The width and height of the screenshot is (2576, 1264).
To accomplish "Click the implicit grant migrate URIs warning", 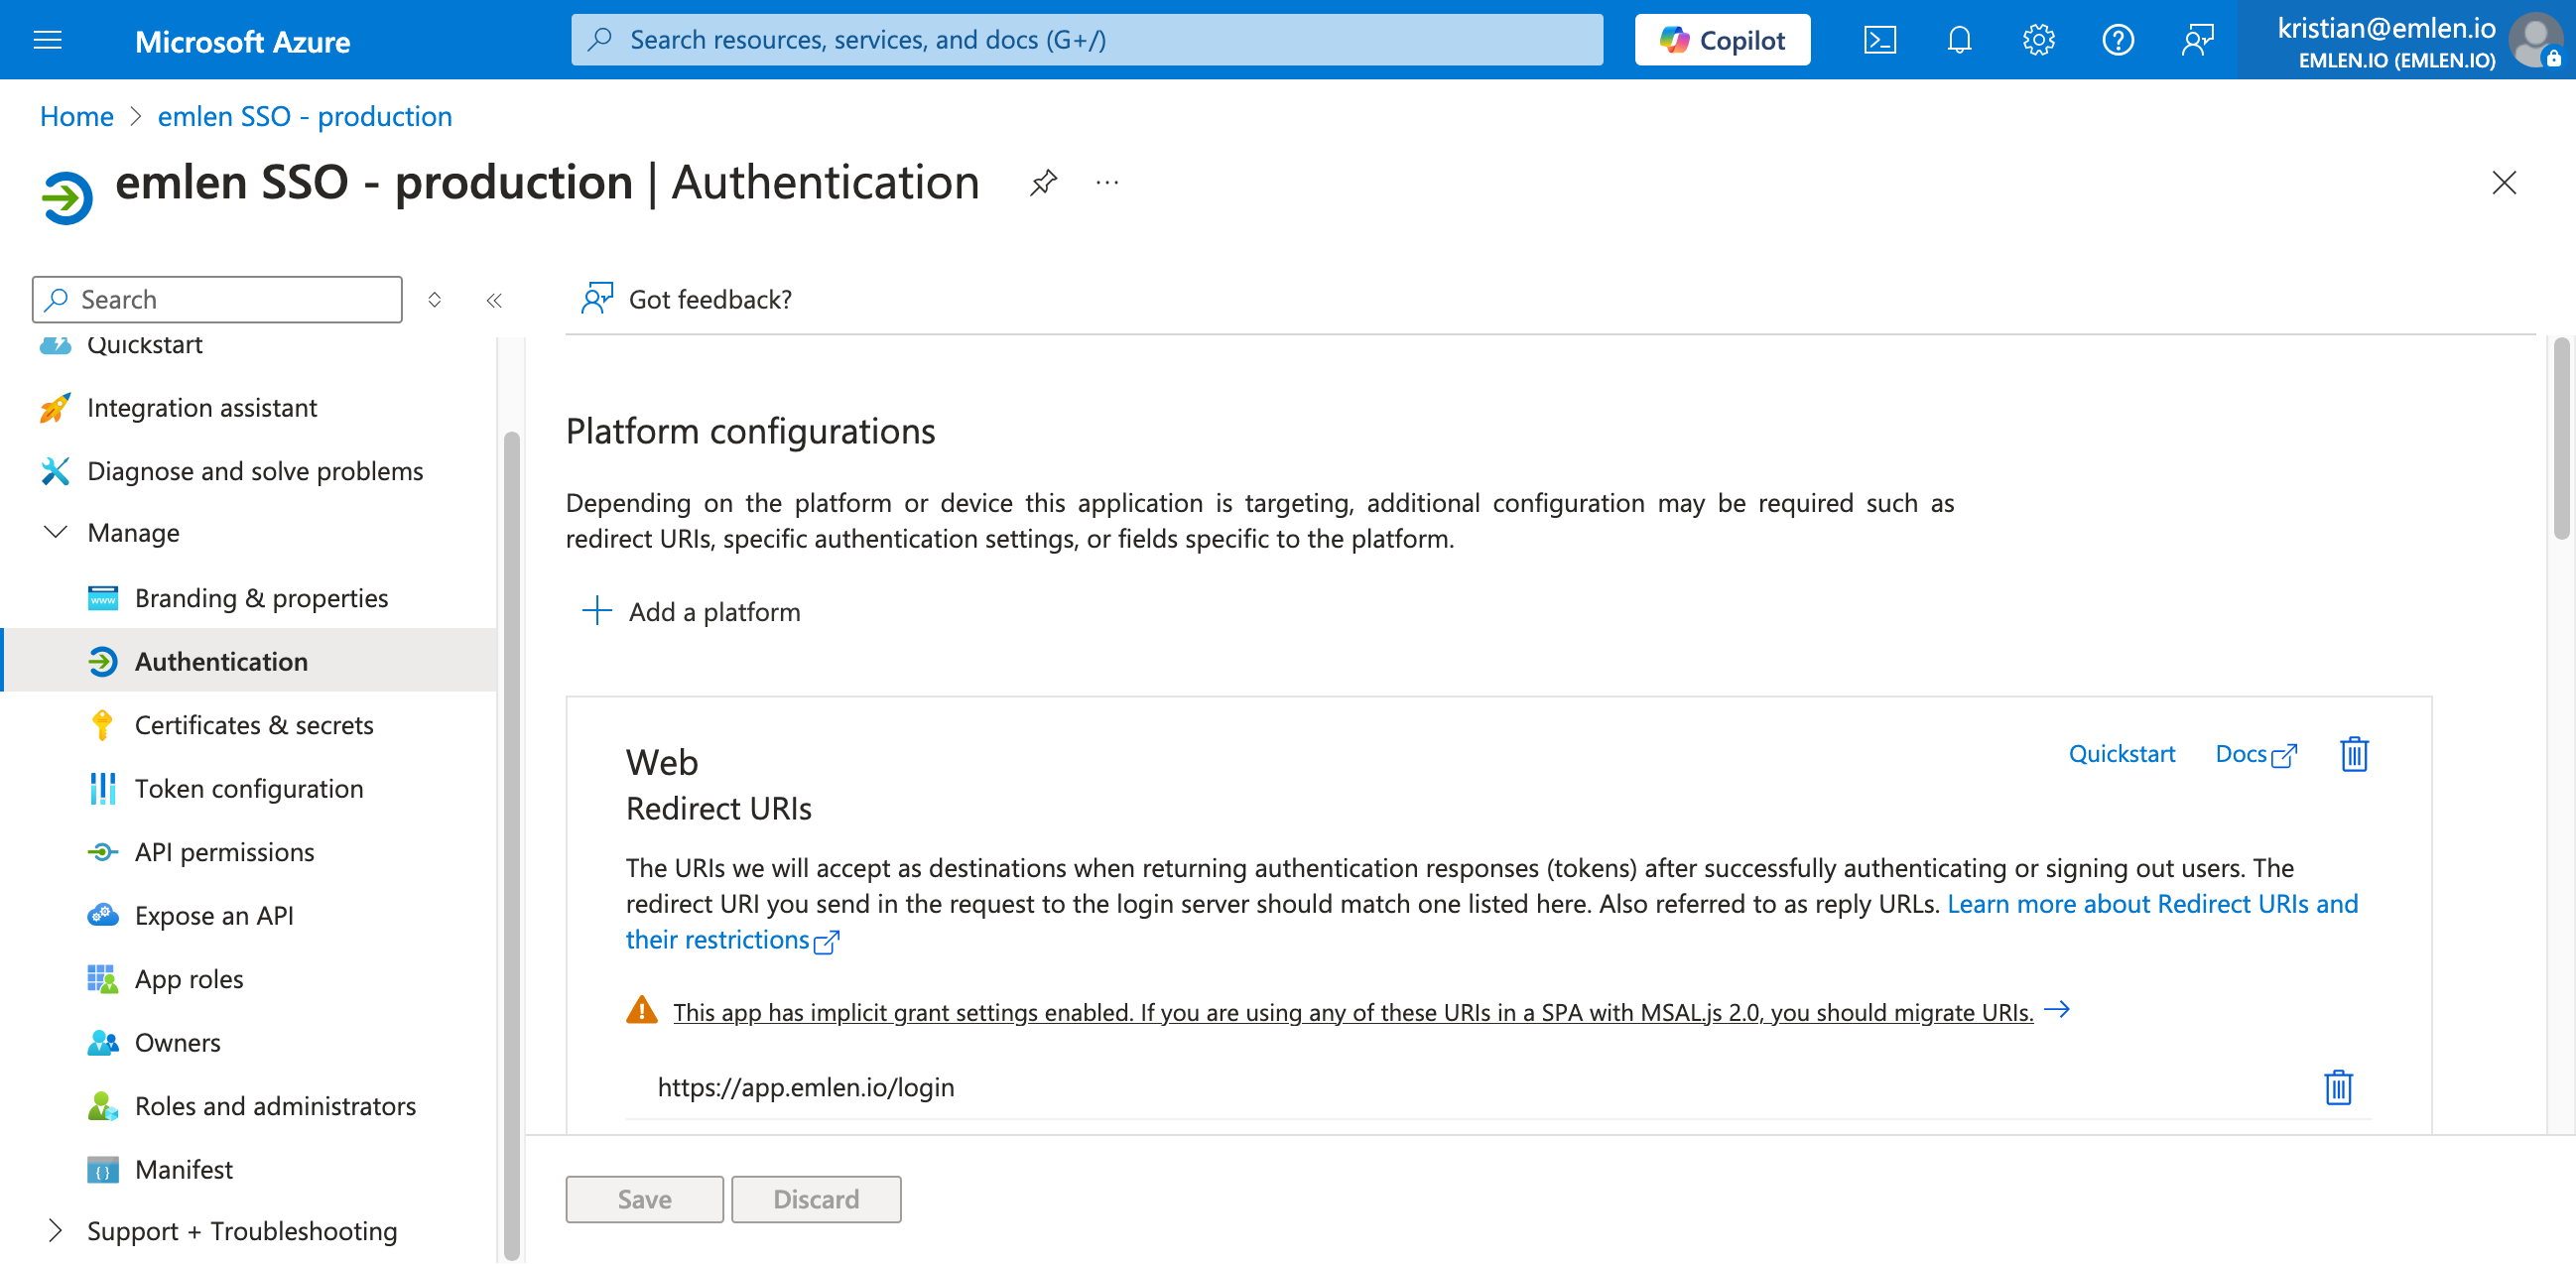I will (x=1352, y=1012).
